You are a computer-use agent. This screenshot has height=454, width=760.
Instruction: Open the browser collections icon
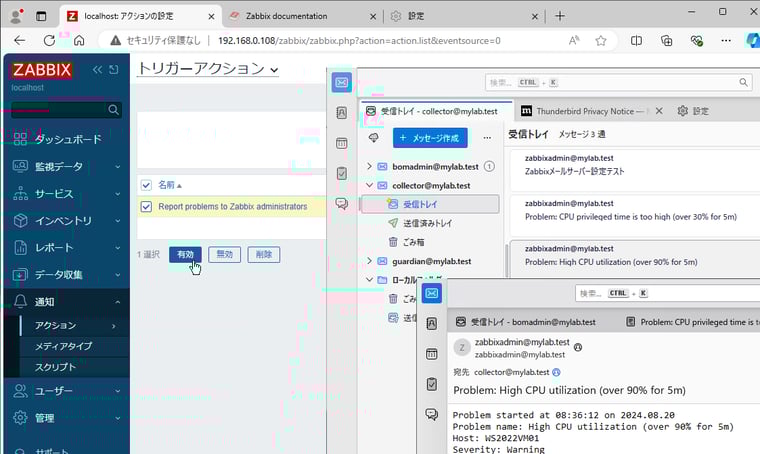[666, 41]
